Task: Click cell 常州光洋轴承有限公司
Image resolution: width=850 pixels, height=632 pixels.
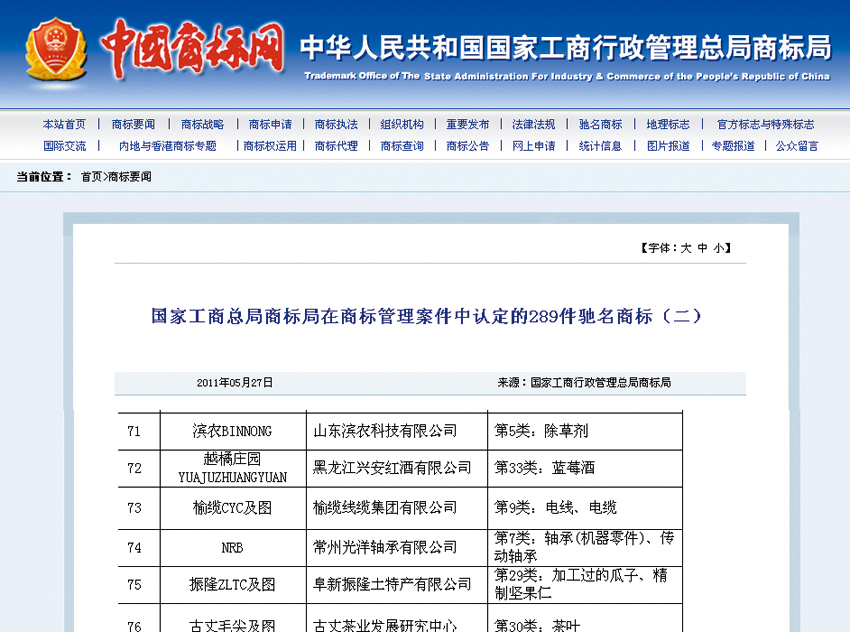Action: click(x=397, y=548)
